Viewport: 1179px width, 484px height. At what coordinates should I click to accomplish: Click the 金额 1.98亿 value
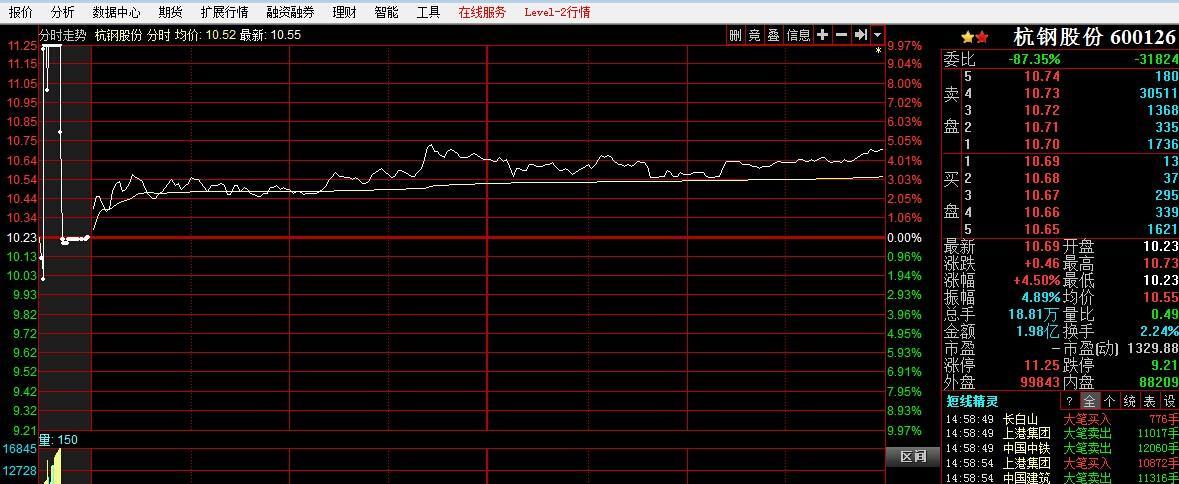[1038, 331]
